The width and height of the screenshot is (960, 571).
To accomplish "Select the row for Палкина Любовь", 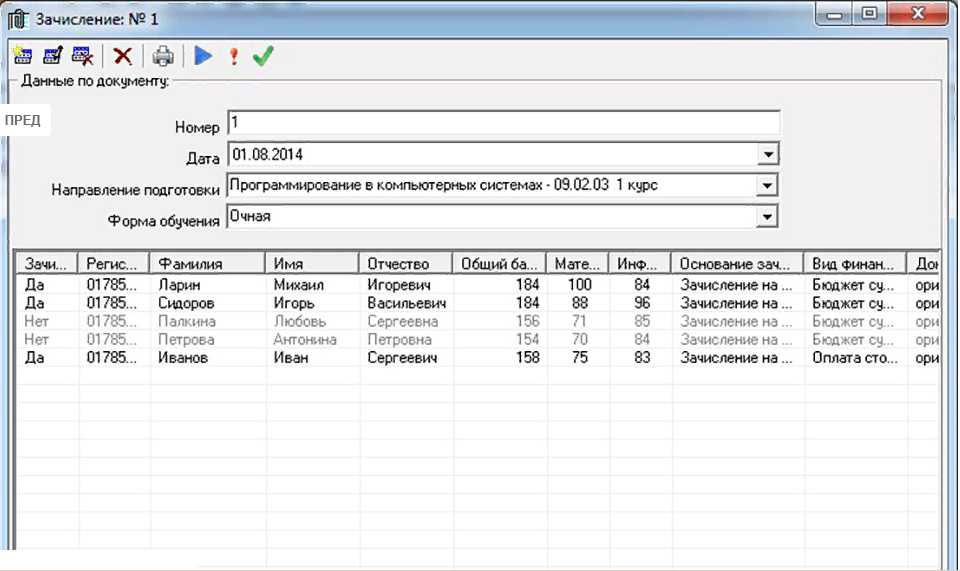I will point(180,322).
